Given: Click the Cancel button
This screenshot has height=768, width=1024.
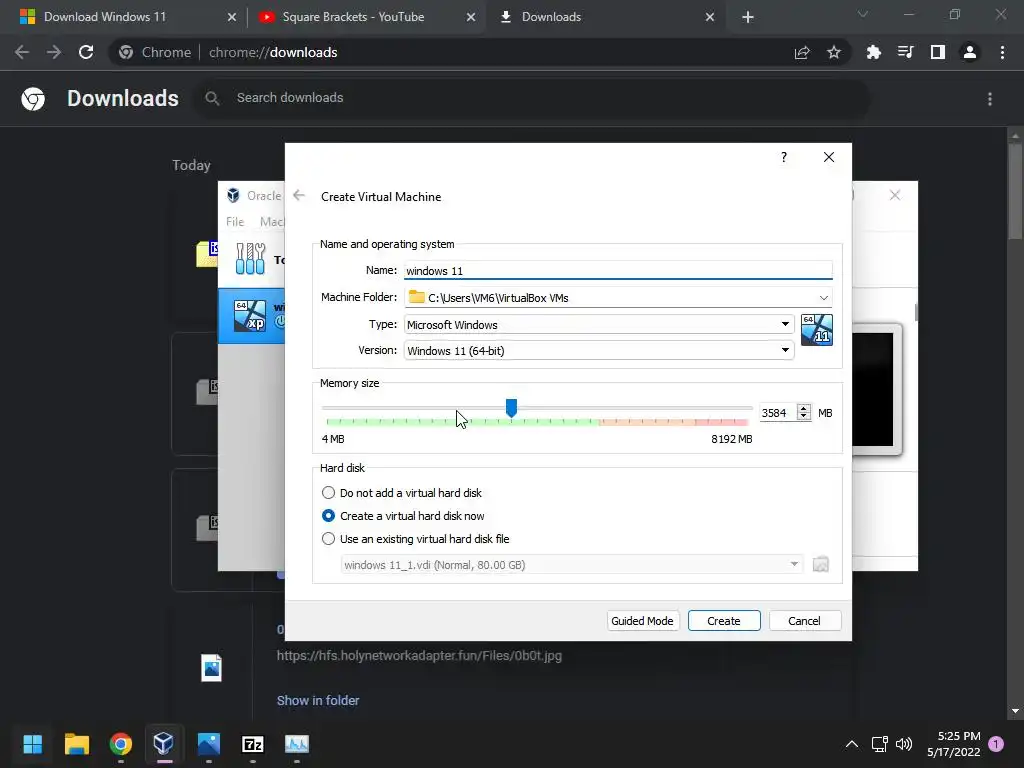Looking at the screenshot, I should click(x=804, y=620).
